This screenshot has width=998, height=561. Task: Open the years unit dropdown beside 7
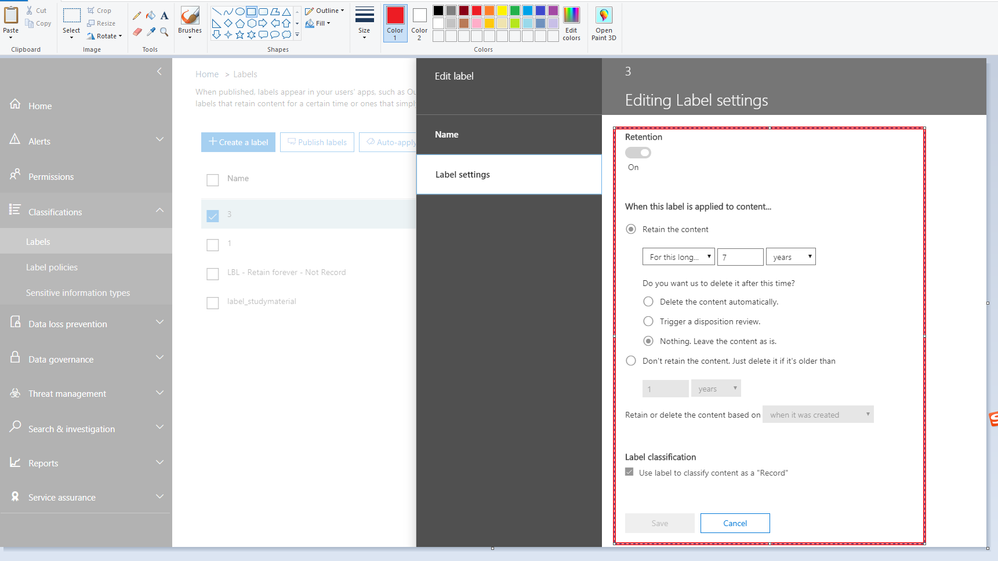pyautogui.click(x=791, y=257)
